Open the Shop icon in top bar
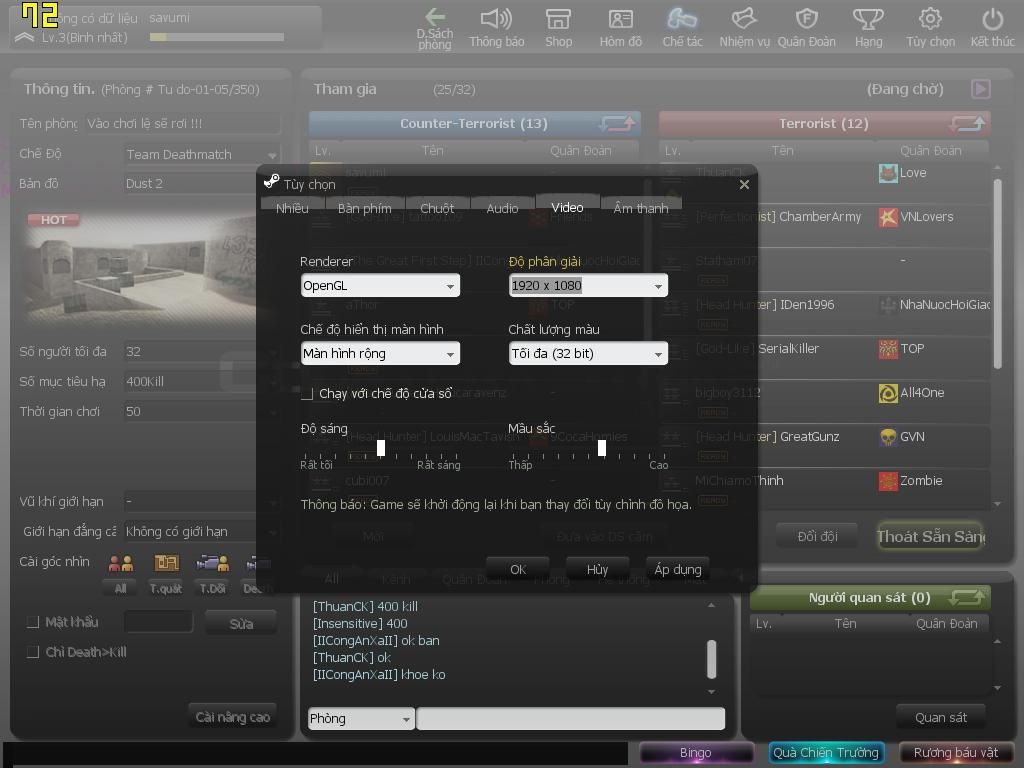Image resolution: width=1024 pixels, height=768 pixels. pyautogui.click(x=558, y=27)
